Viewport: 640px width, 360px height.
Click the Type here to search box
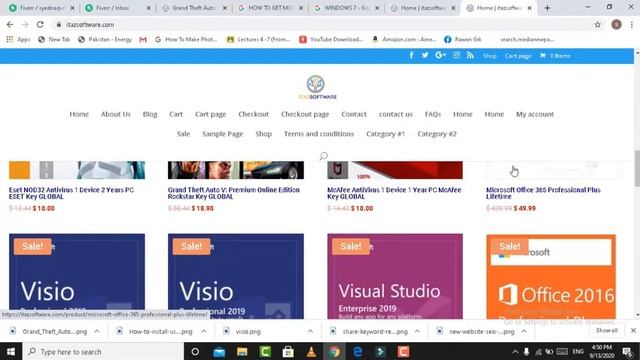point(103,351)
